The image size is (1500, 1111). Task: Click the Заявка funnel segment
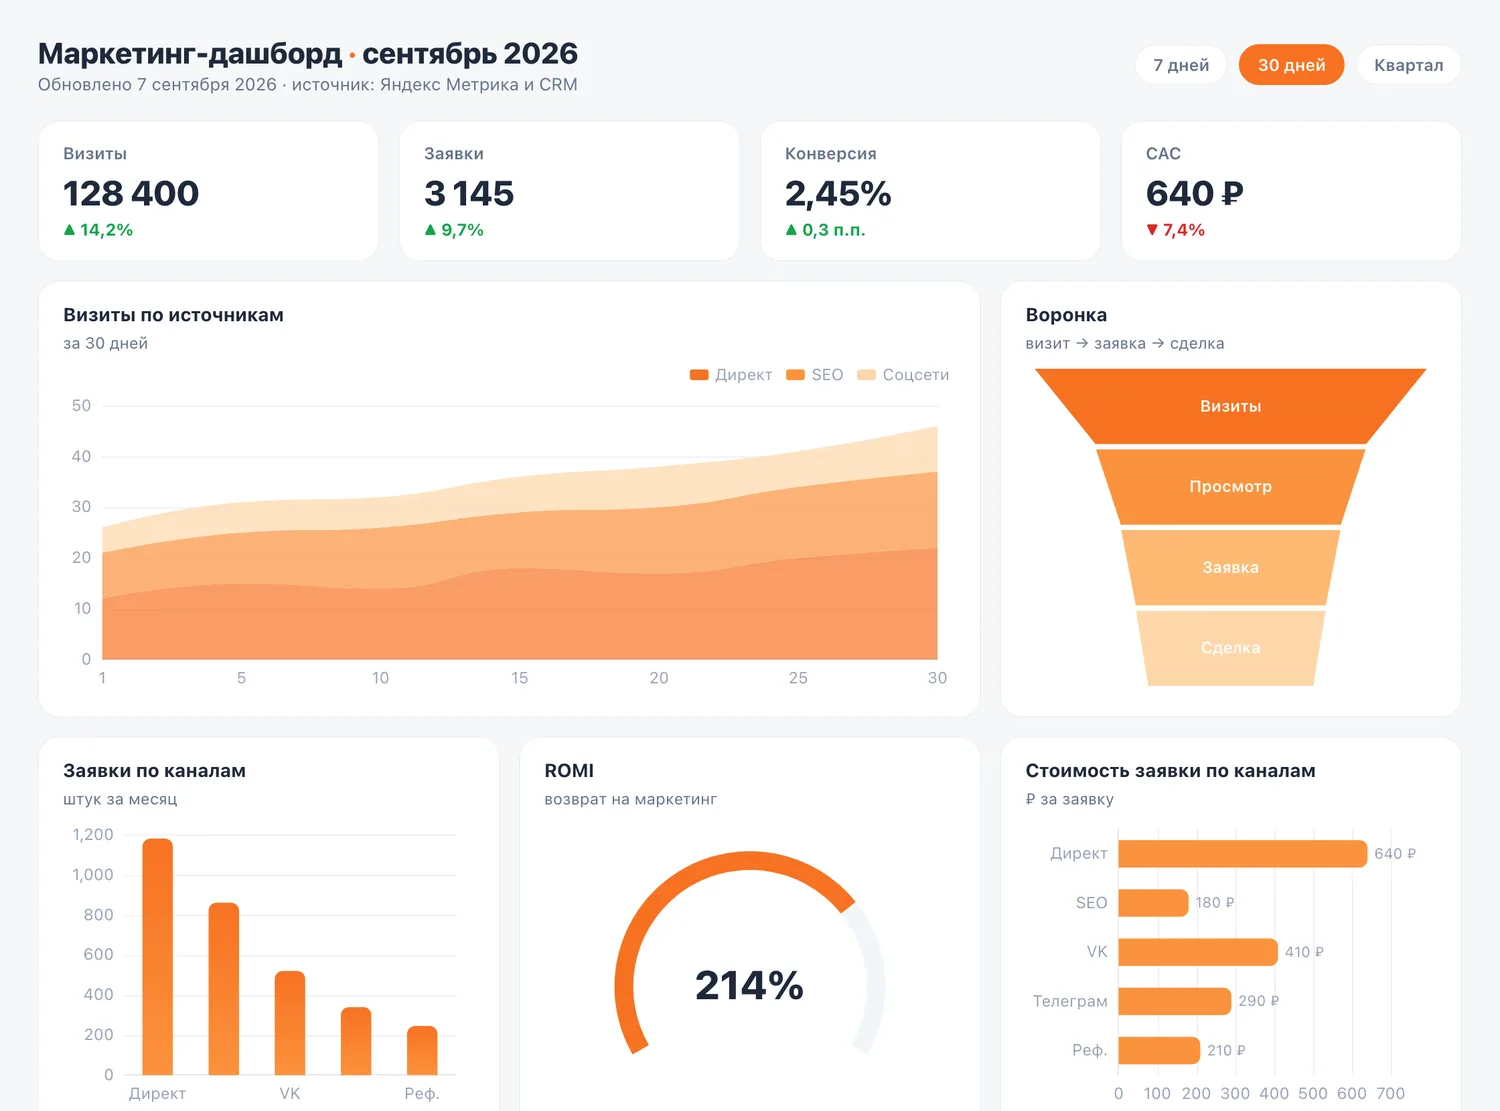point(1230,567)
